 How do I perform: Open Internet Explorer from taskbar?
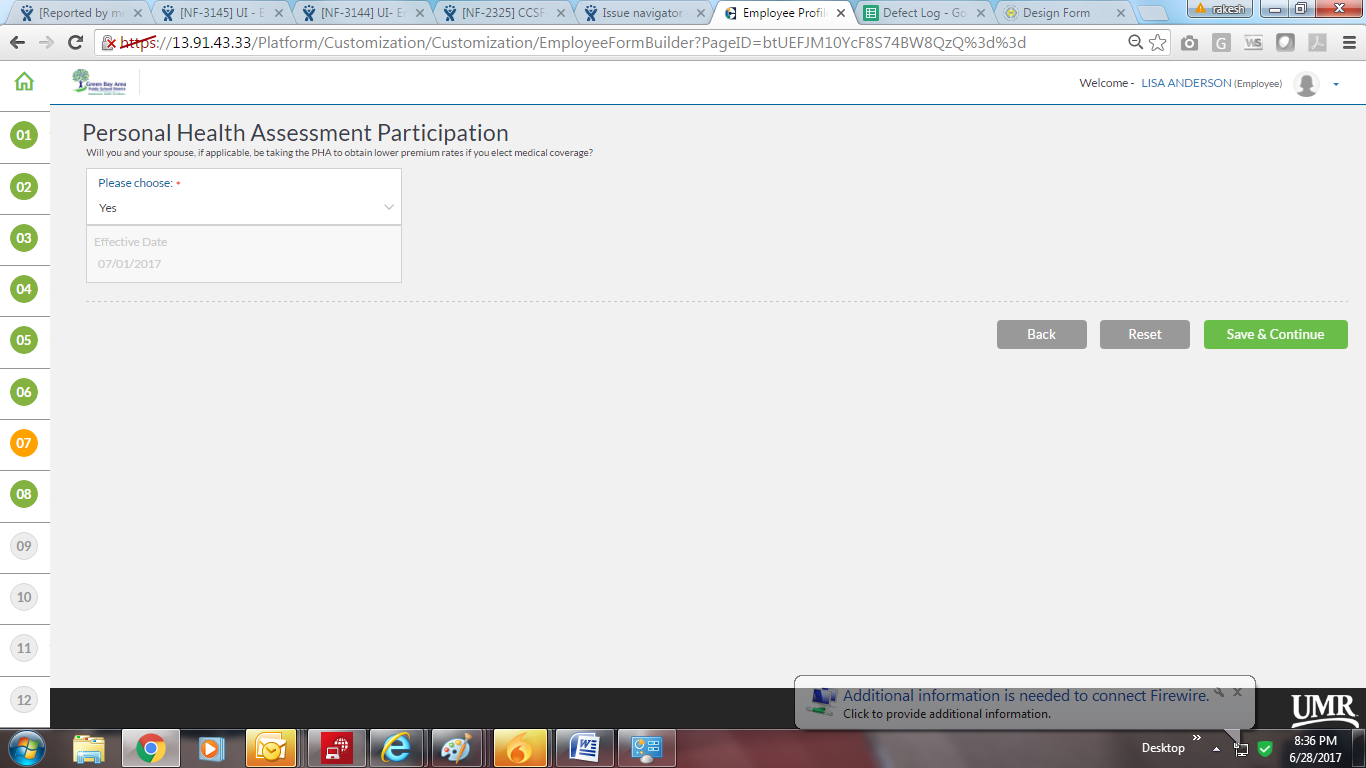[396, 748]
